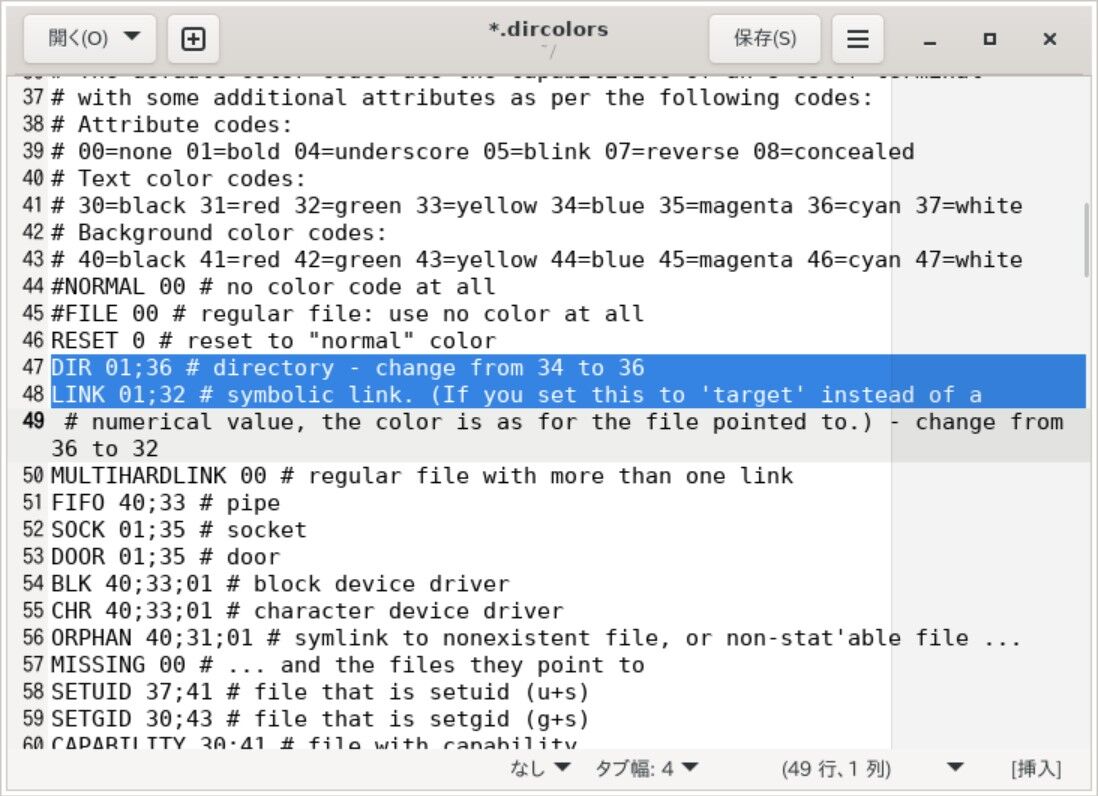Screen dimensions: 1098x796
Task: Create a new tab with the + icon
Action: point(193,38)
